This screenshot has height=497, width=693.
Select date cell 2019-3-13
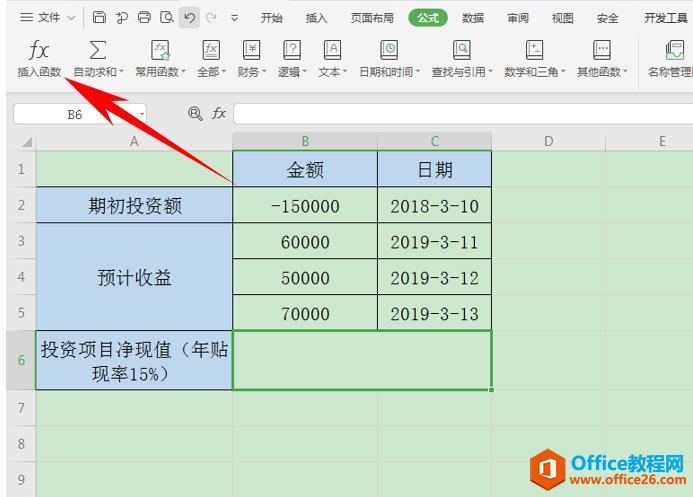coord(434,313)
